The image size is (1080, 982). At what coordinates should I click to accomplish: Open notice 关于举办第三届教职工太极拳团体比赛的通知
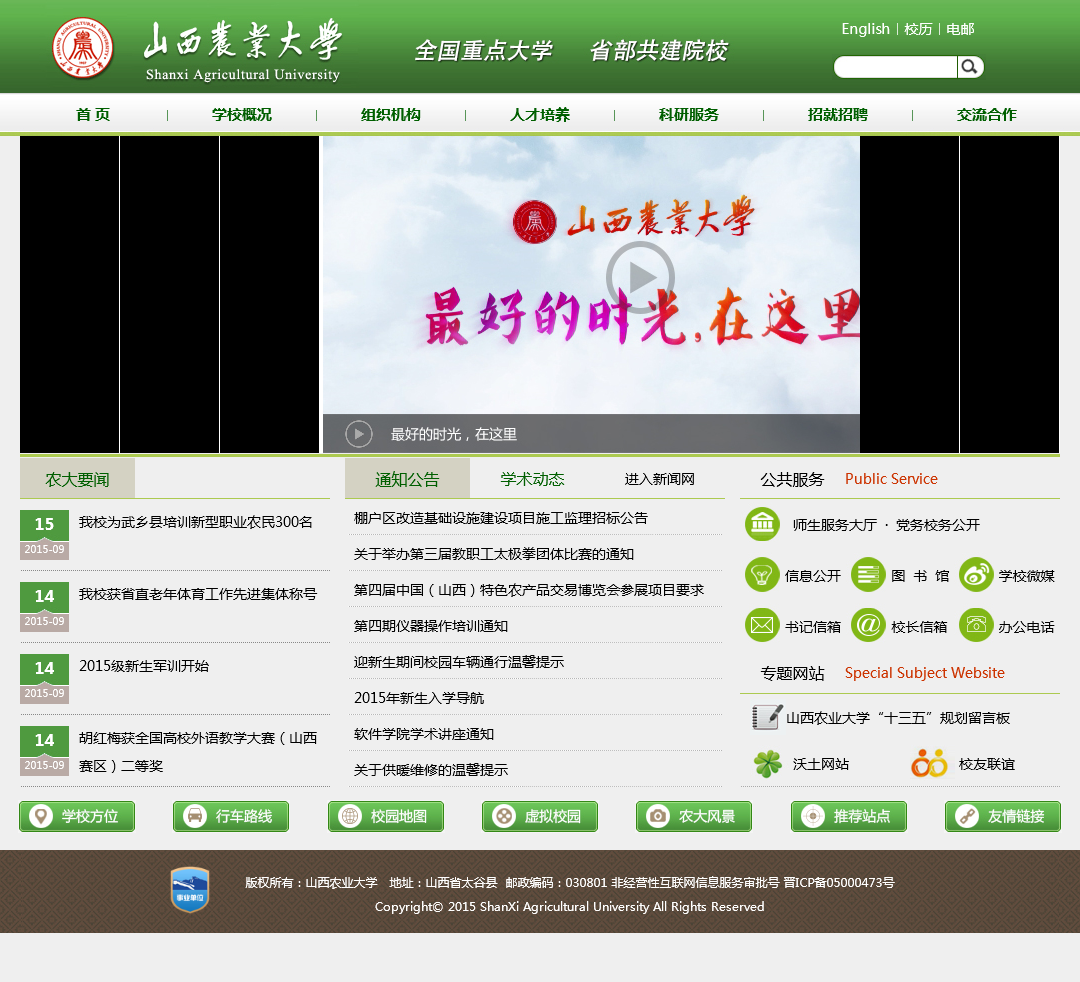point(494,554)
